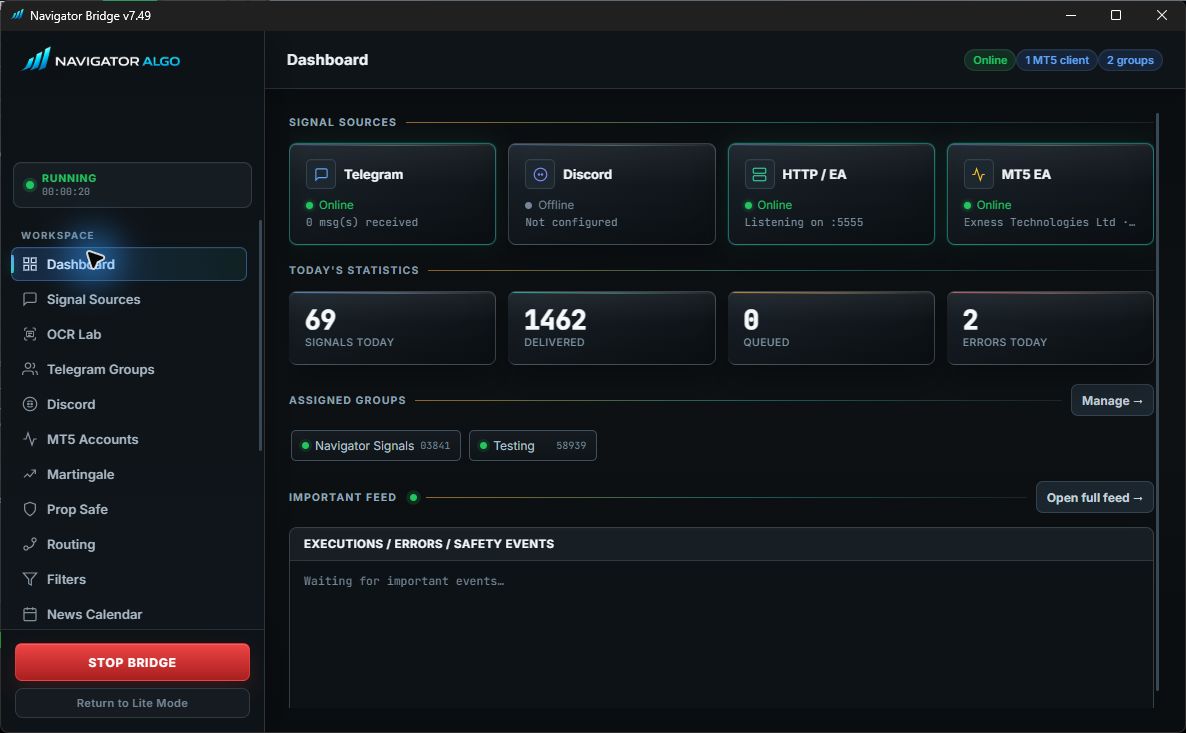Click the 69 Signals Today statistic
Image resolution: width=1186 pixels, height=733 pixels.
pyautogui.click(x=393, y=328)
